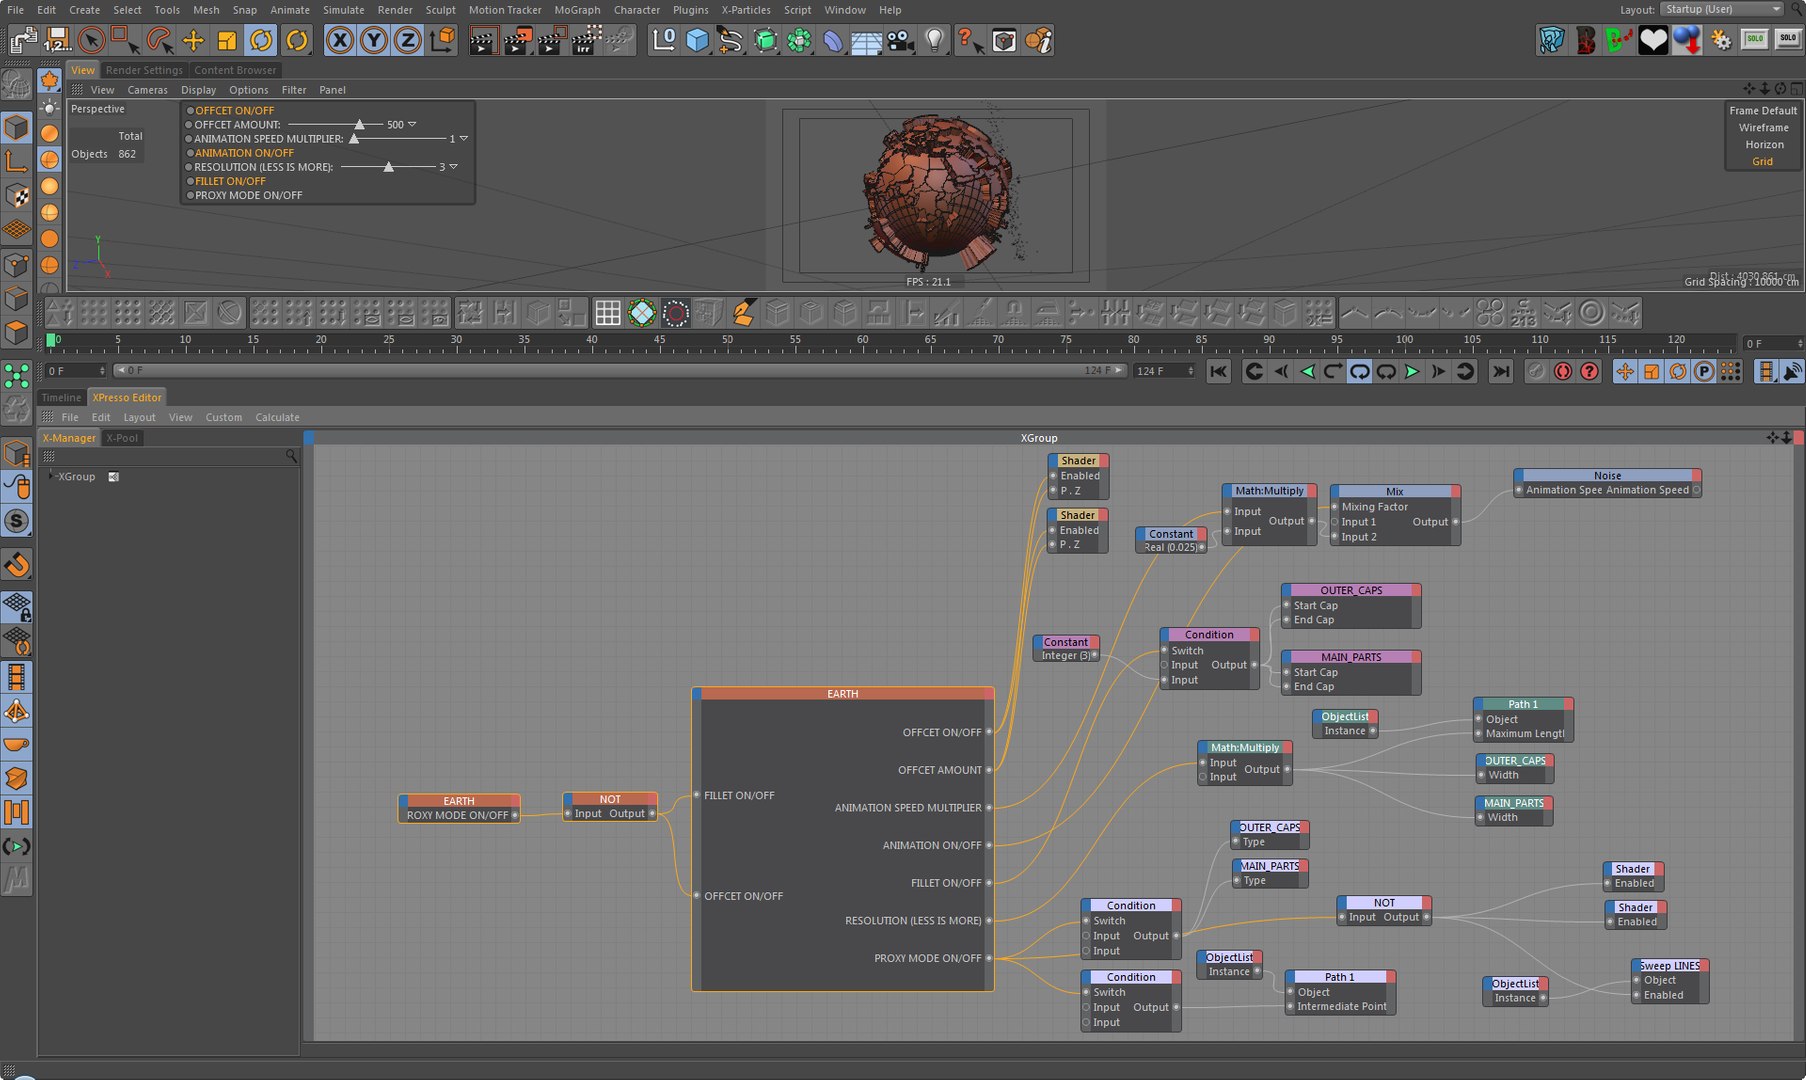
Task: Click the first SOLO plugin button
Action: click(1755, 40)
